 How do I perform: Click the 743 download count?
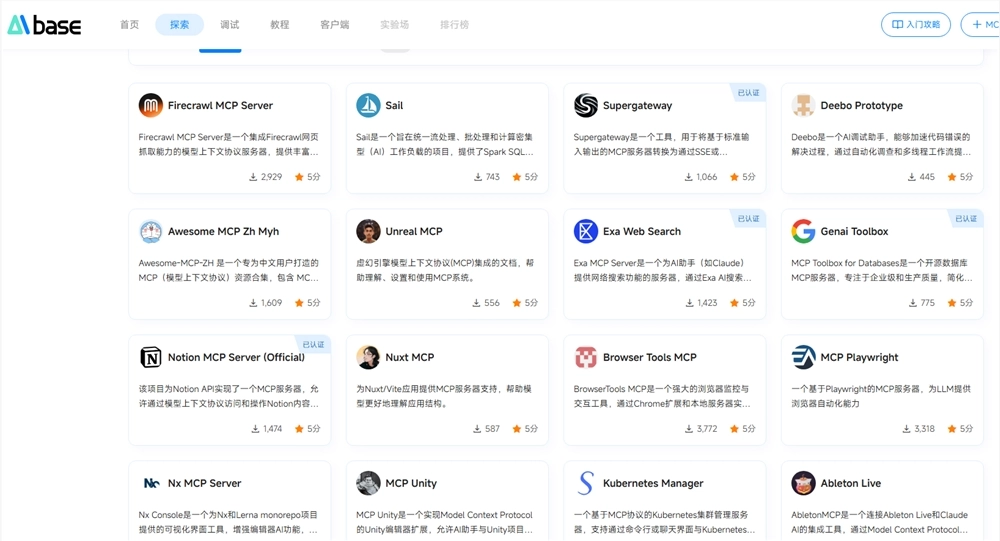pos(492,177)
